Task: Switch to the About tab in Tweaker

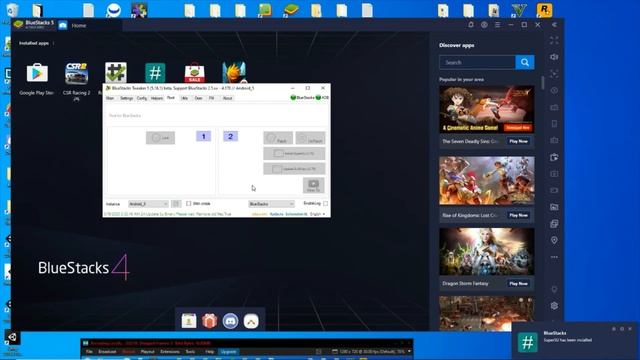Action: 227,98
